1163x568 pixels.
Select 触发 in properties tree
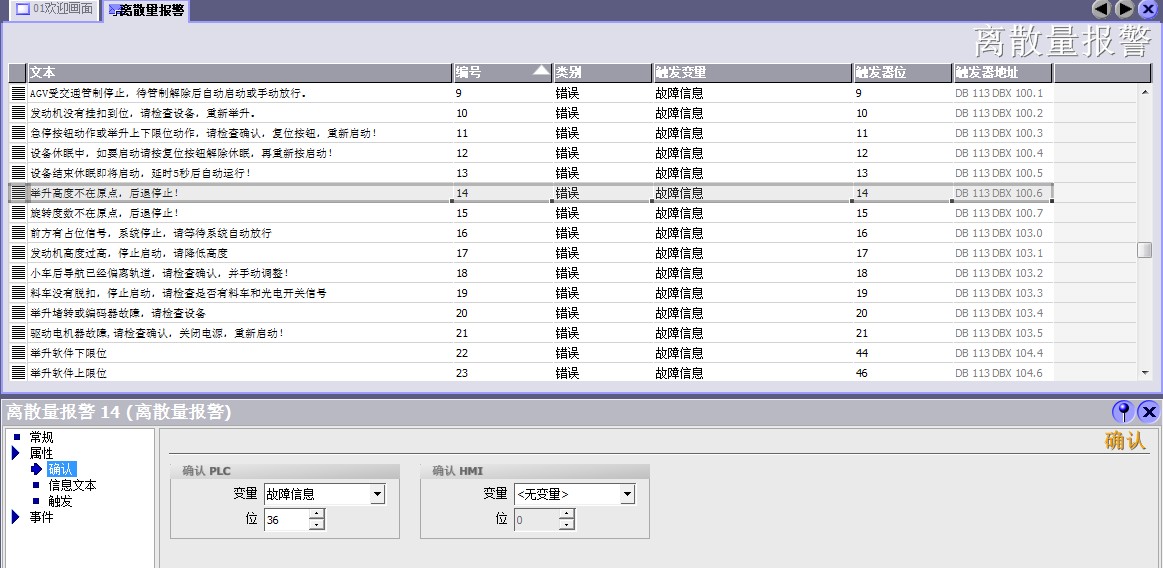pyautogui.click(x=61, y=502)
